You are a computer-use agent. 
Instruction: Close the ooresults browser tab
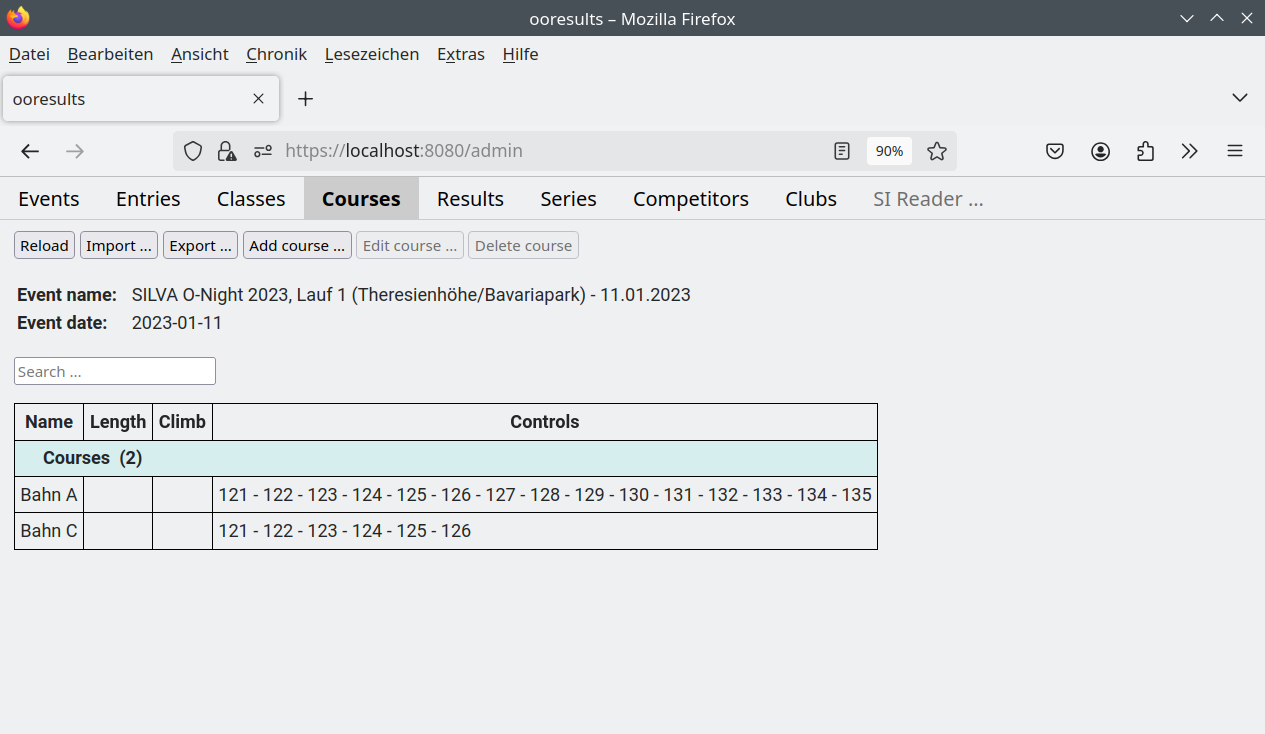[258, 99]
